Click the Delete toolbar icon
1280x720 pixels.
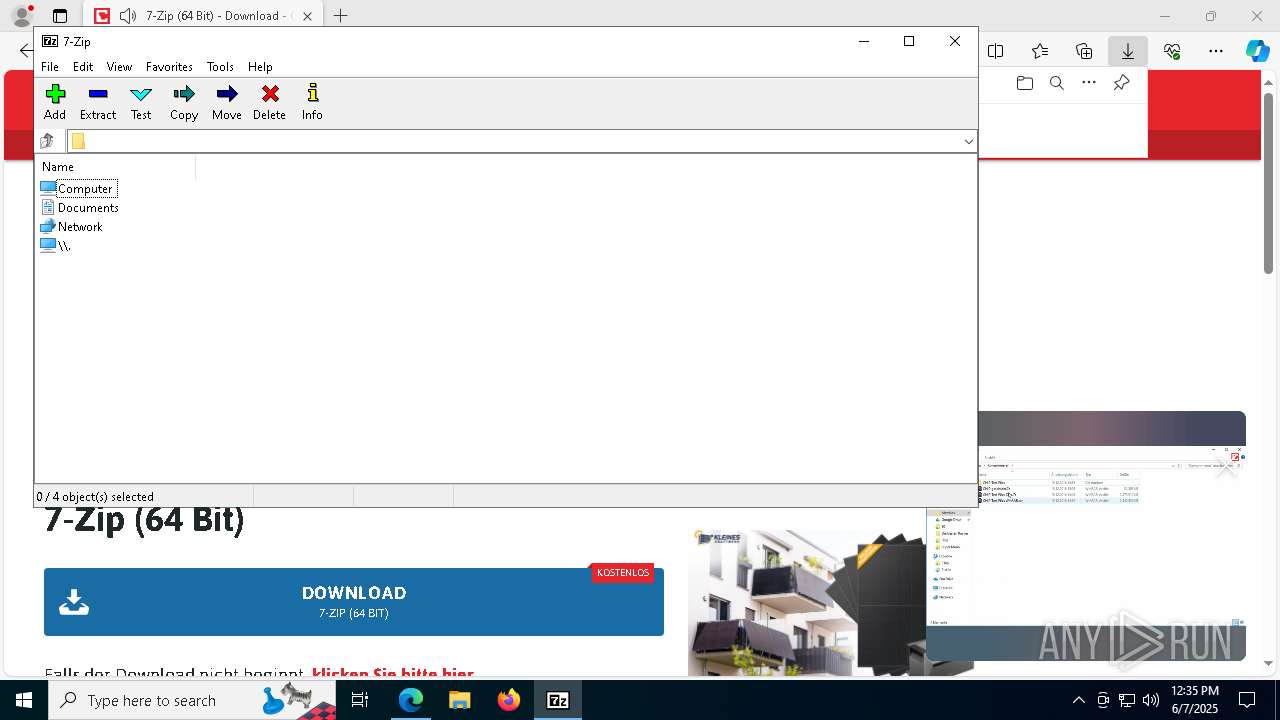coord(269,102)
